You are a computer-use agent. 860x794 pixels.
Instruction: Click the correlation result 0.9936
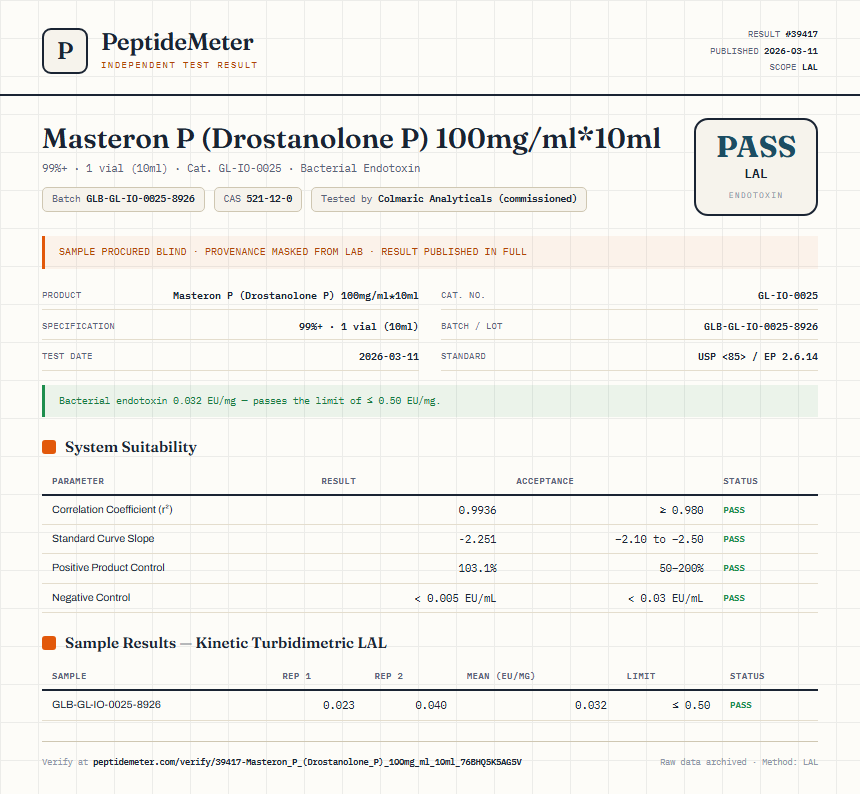coord(477,510)
